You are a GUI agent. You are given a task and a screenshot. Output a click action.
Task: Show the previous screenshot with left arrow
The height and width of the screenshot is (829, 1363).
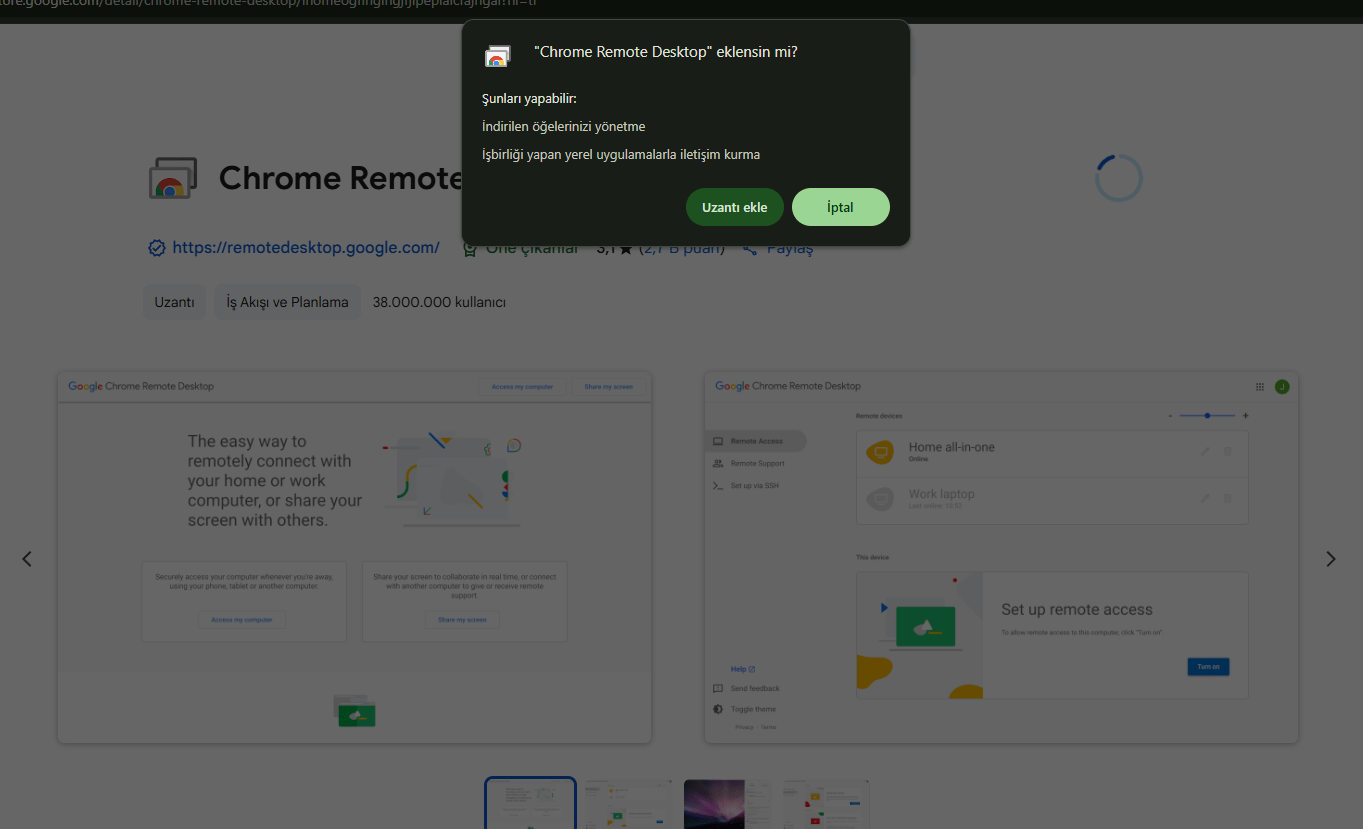[x=27, y=559]
